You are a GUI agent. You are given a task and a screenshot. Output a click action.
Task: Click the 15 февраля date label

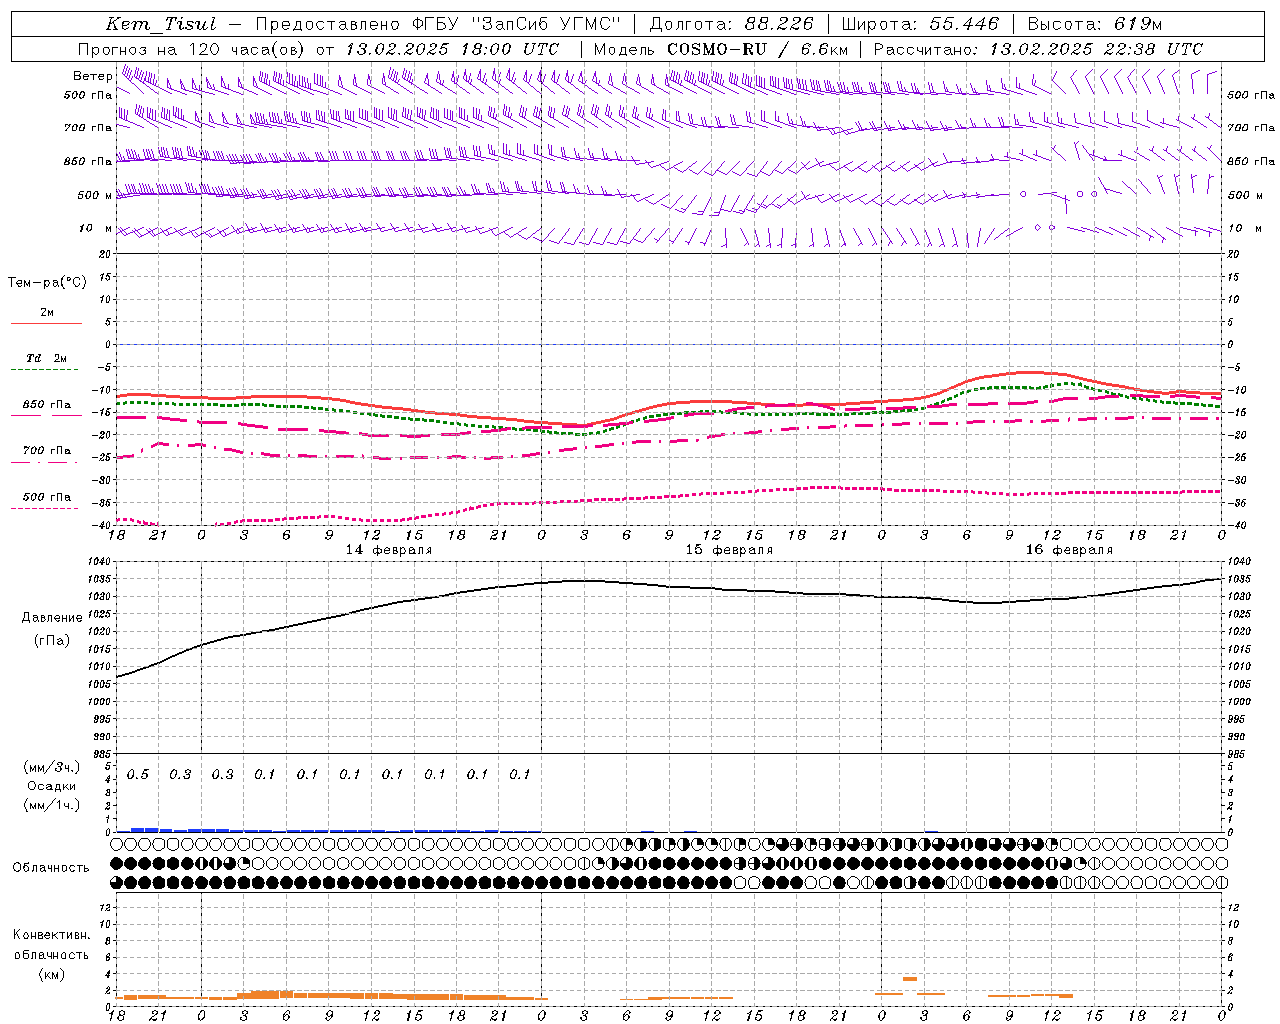[x=729, y=550]
